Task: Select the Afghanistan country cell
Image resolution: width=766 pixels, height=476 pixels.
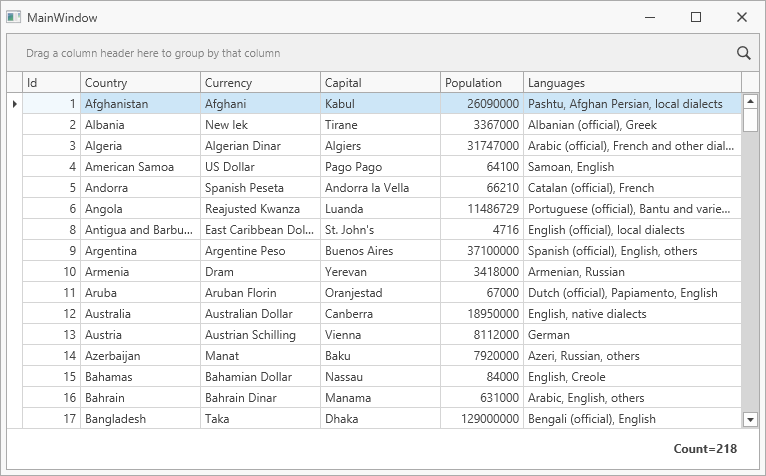Action: click(140, 104)
